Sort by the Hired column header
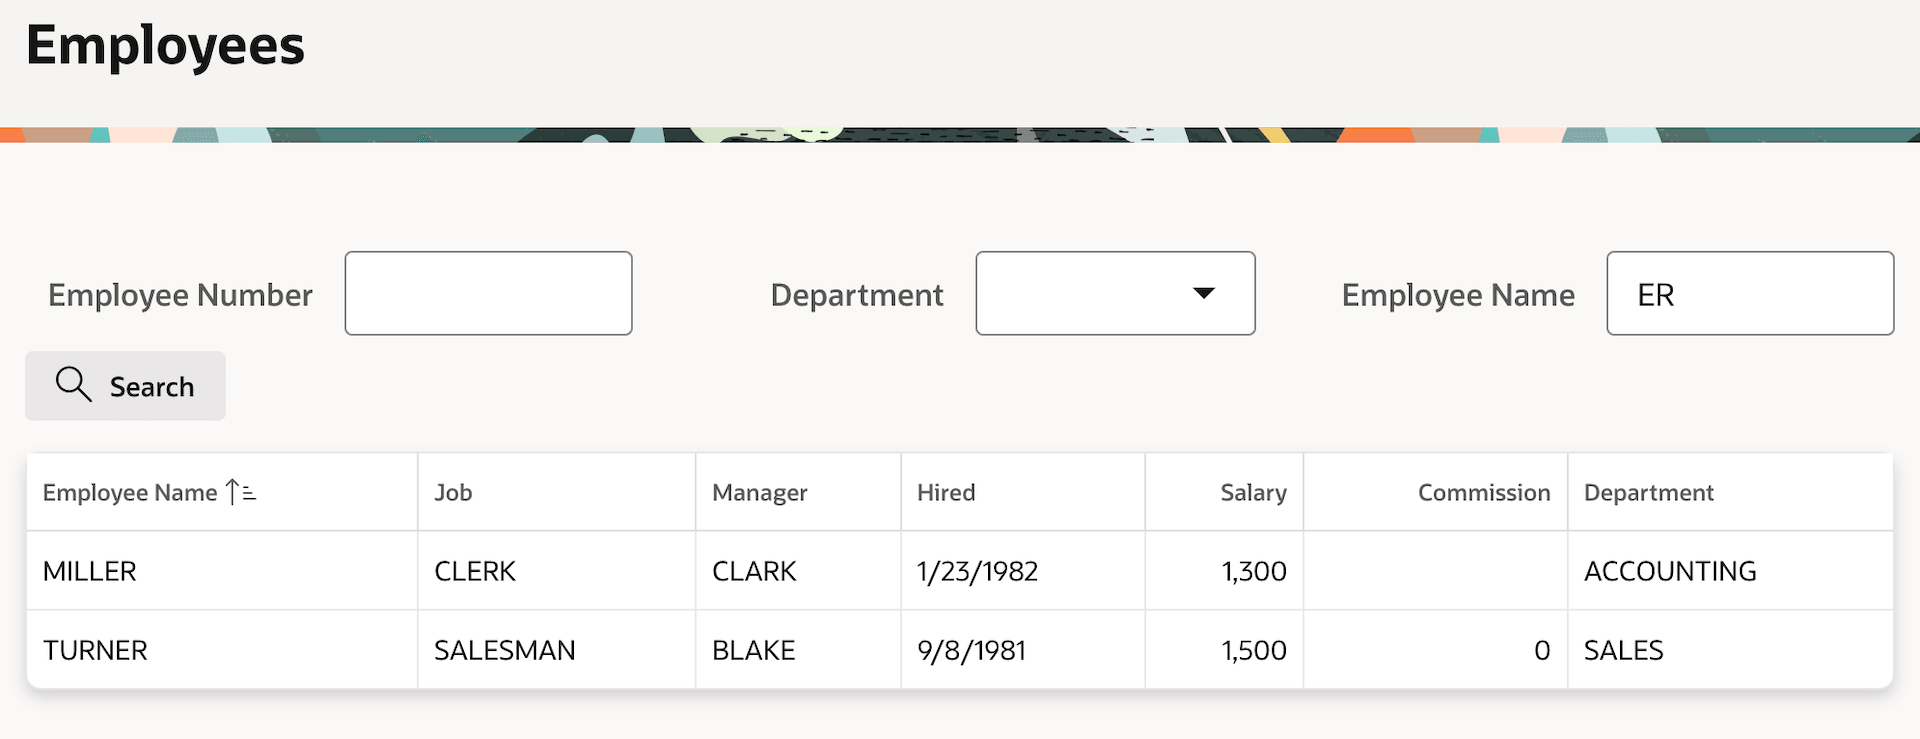Screen dimensions: 1920x739 pyautogui.click(x=946, y=492)
